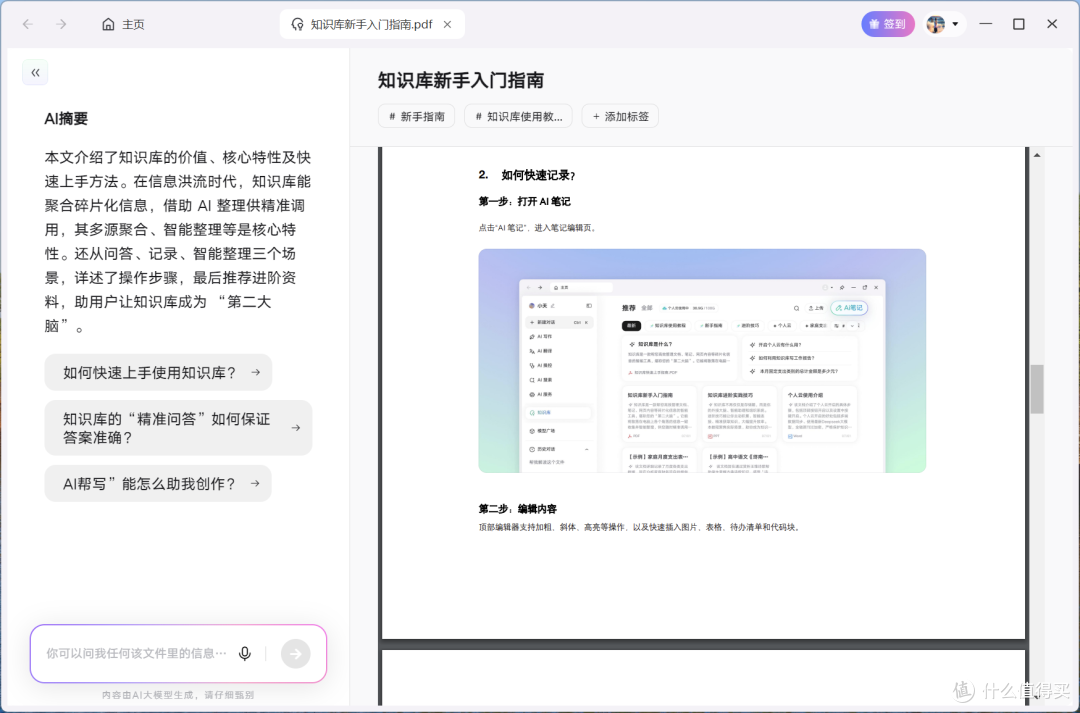The width and height of the screenshot is (1080, 713).
Task: Send the question with arrow button
Action: click(x=295, y=654)
